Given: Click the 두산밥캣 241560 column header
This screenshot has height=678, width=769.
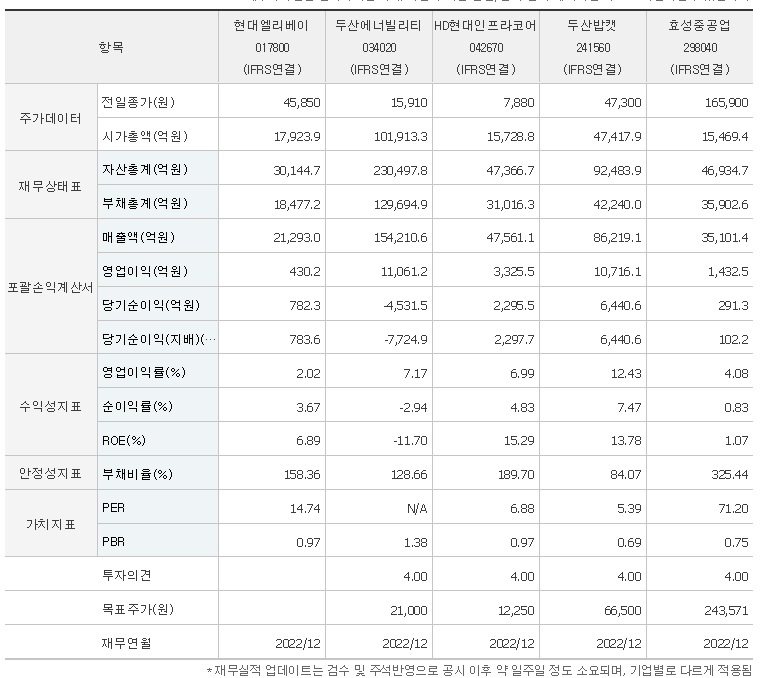Looking at the screenshot, I should 593,47.
